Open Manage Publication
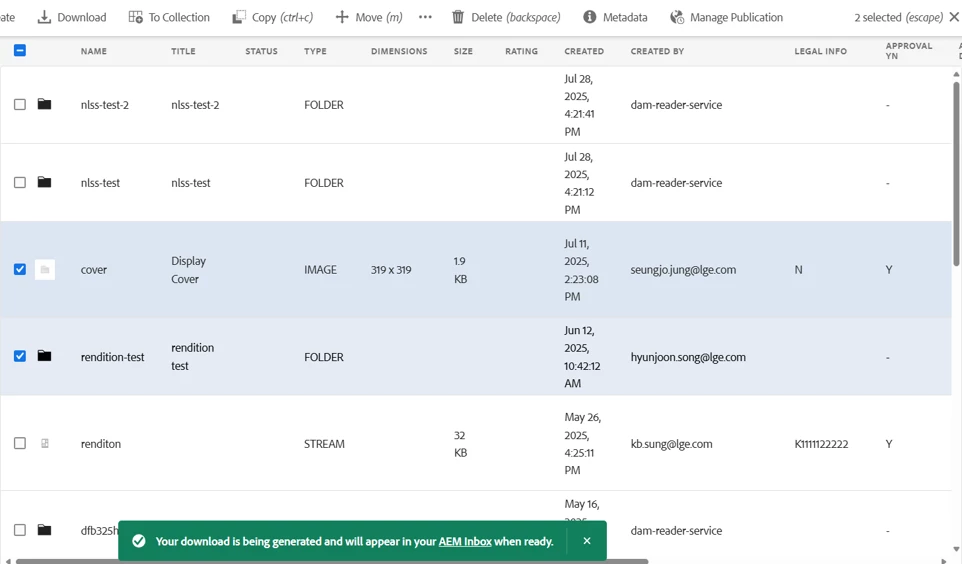Image resolution: width=962 pixels, height=564 pixels. click(726, 17)
